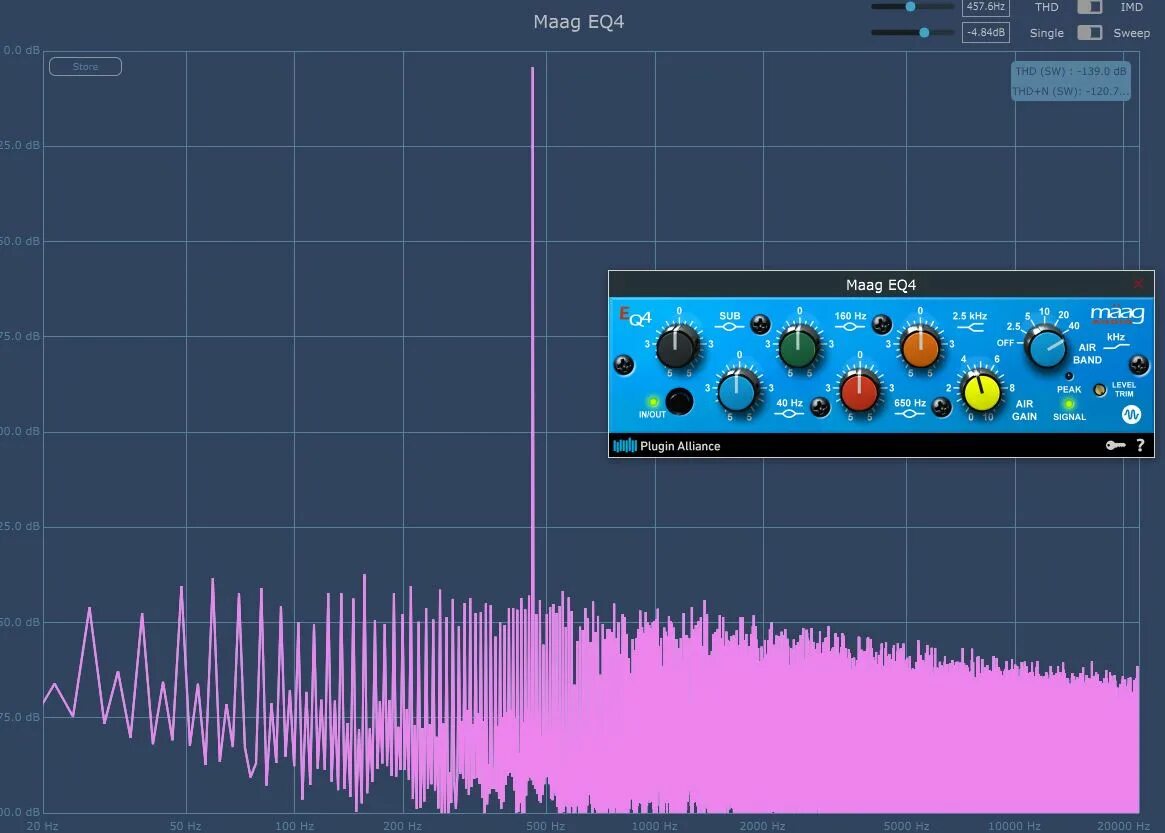Click the -4.84dB level field

pyautogui.click(x=985, y=33)
